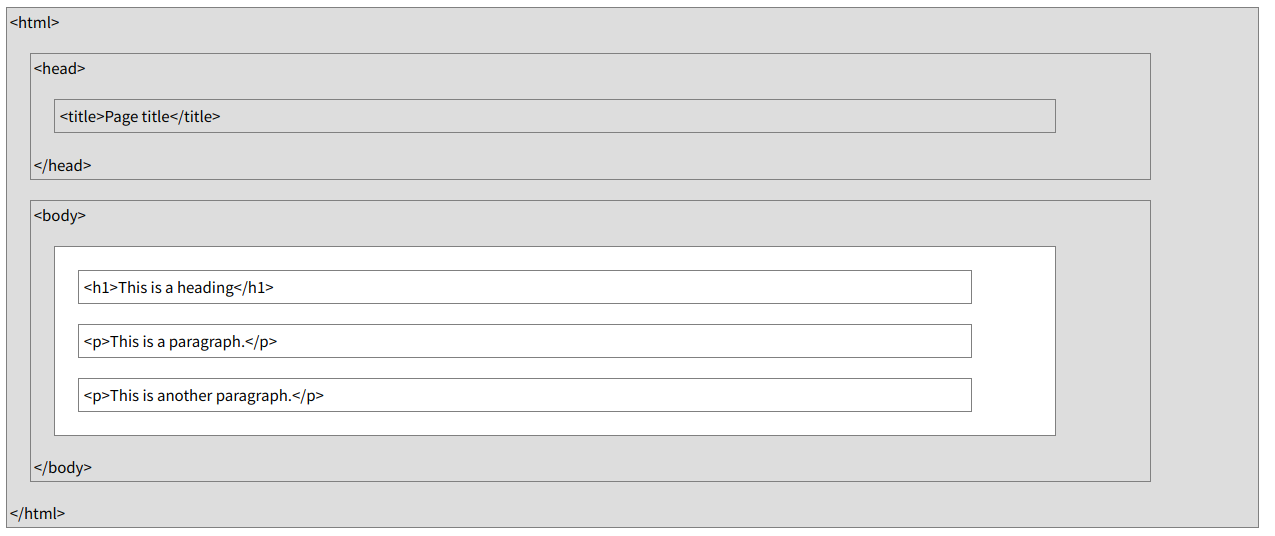Click the <p>This is another paragraph.</p> box

(x=525, y=395)
